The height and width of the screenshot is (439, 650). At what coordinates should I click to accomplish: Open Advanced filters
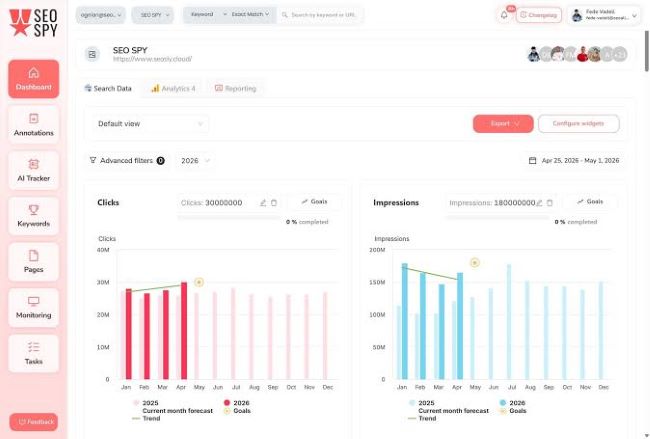[127, 160]
